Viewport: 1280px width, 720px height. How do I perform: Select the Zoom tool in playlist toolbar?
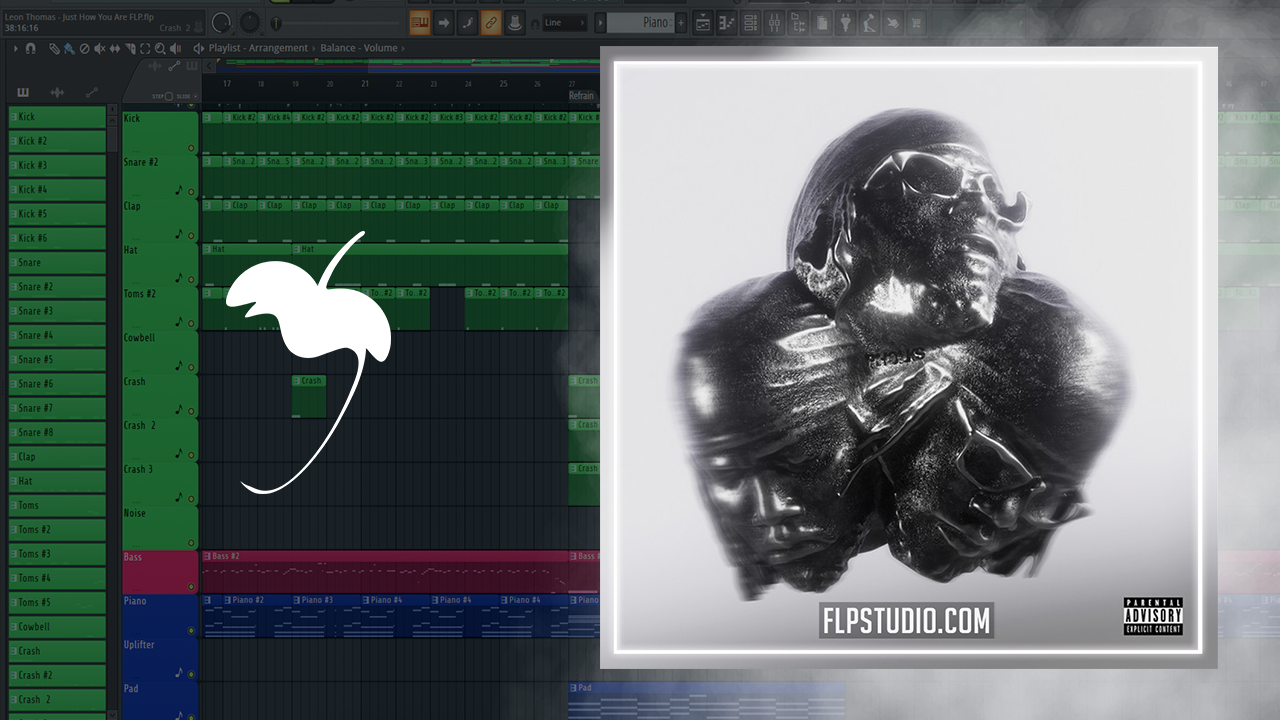[x=160, y=48]
